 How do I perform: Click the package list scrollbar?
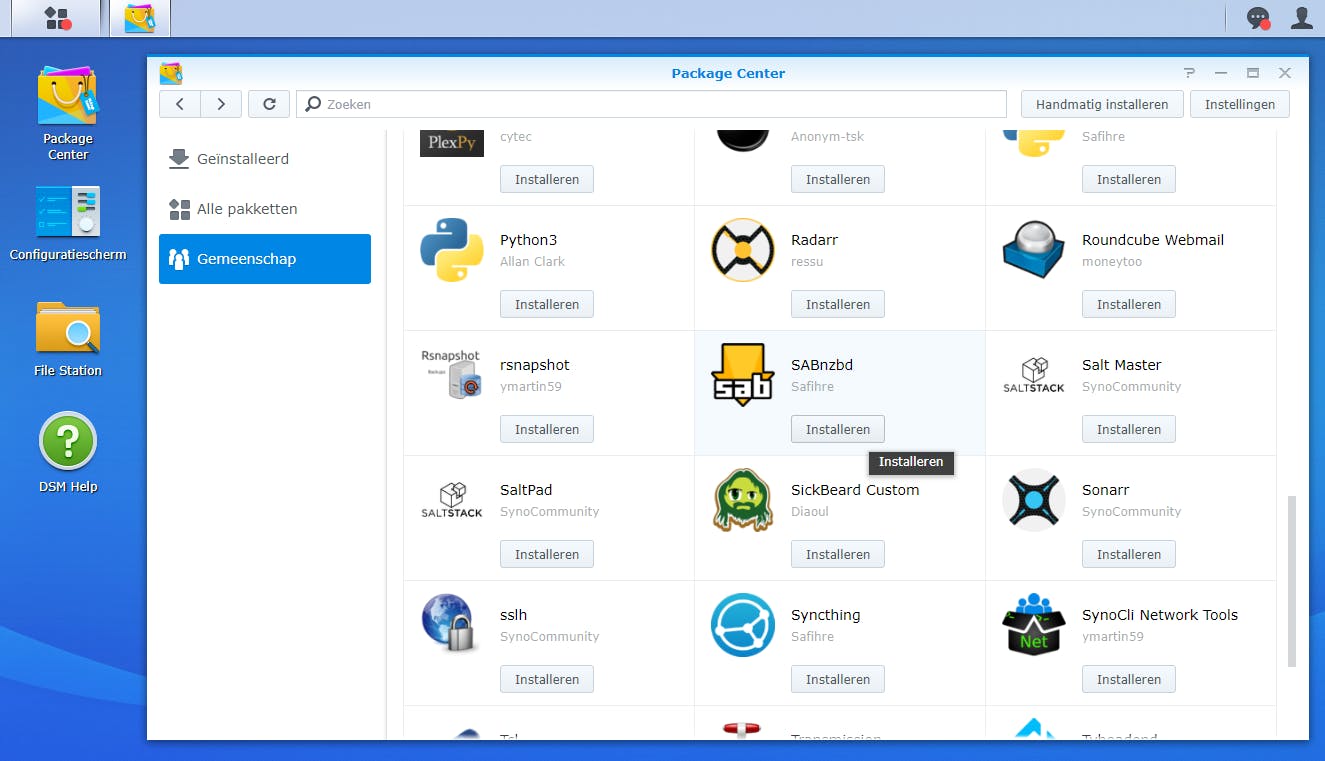click(1291, 580)
